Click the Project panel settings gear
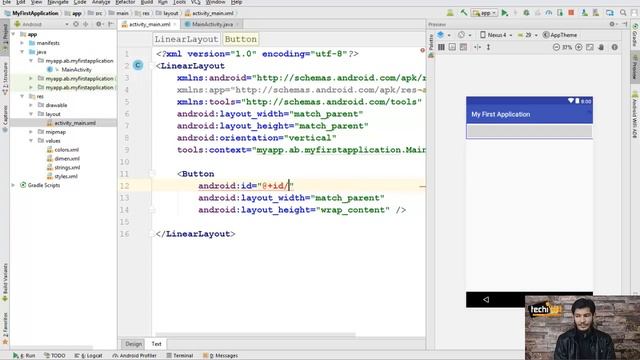Screen dimensions: 640x360 [x=99, y=24]
